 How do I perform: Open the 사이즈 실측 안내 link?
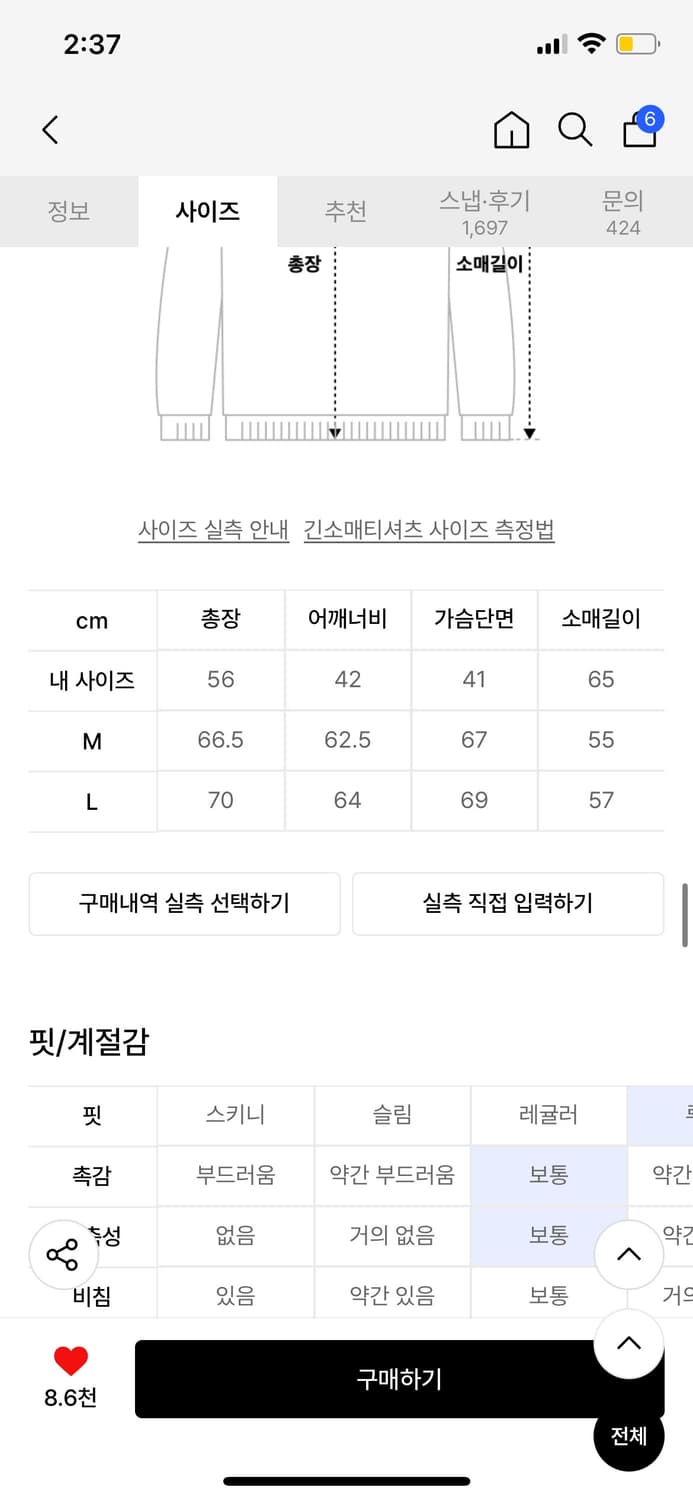tap(215, 530)
